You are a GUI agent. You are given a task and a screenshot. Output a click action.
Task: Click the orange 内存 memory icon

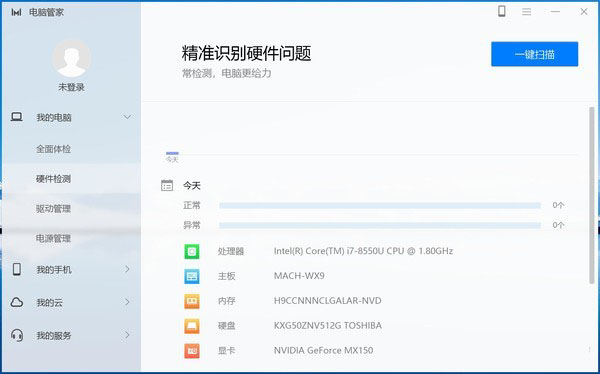coord(192,301)
